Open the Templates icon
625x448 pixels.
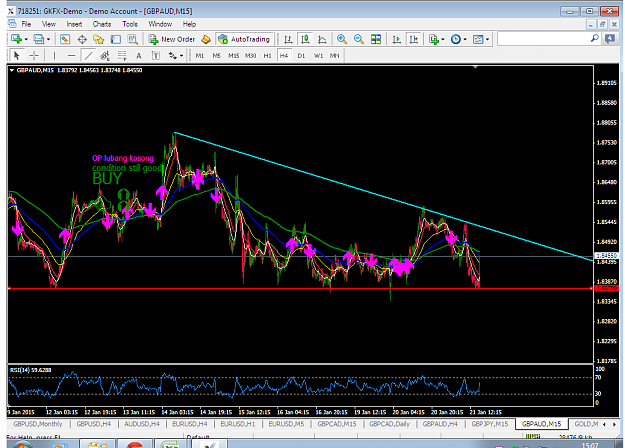(478, 39)
